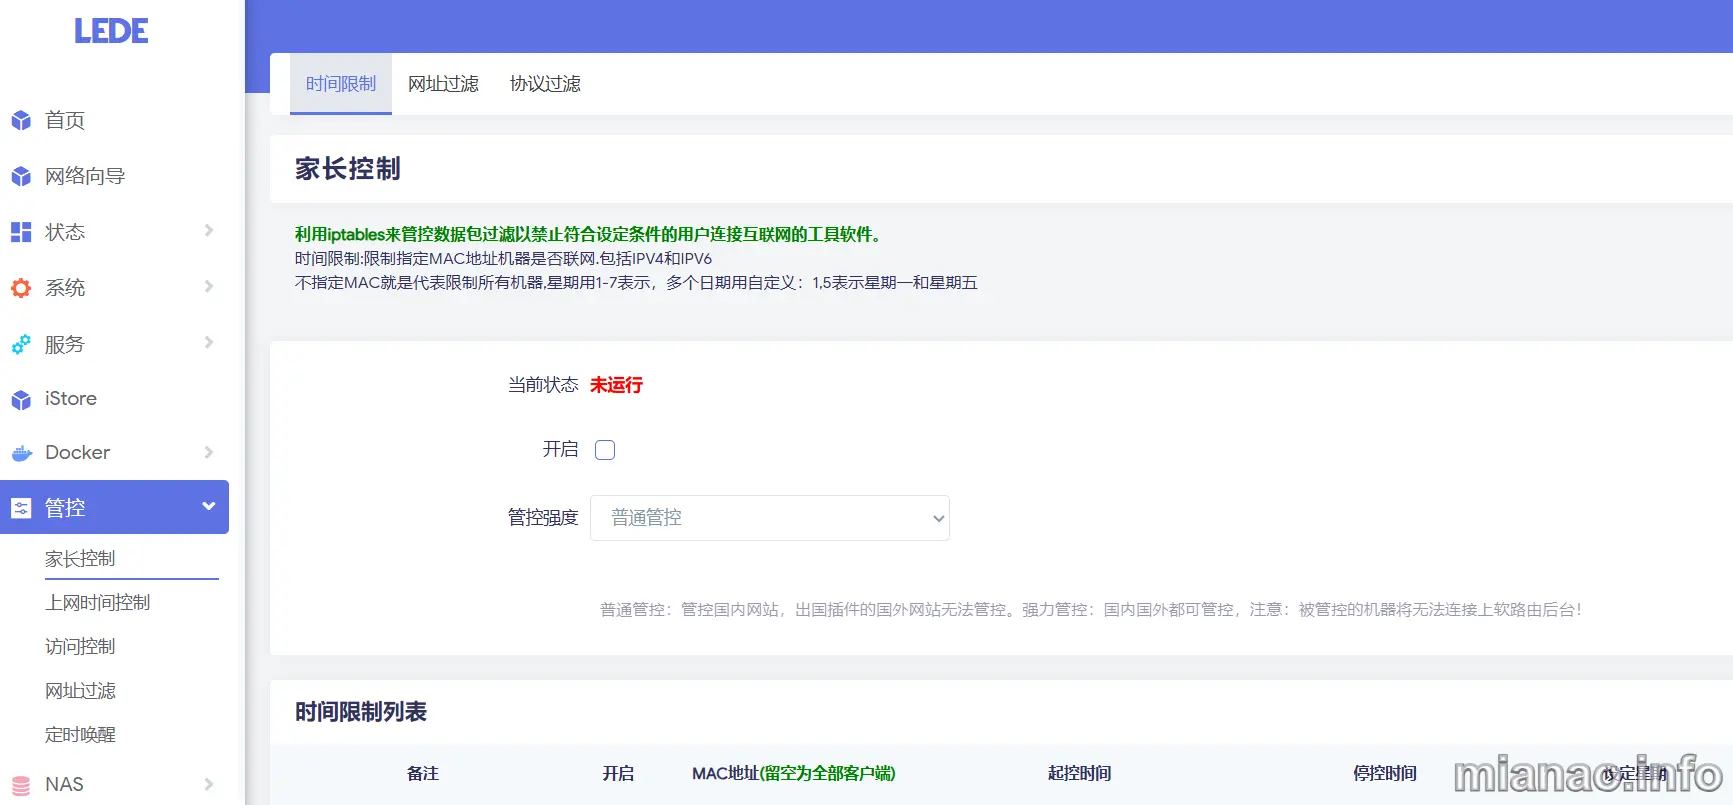Enable the 开启 checkbox
This screenshot has height=805, width=1733.
[x=605, y=450]
